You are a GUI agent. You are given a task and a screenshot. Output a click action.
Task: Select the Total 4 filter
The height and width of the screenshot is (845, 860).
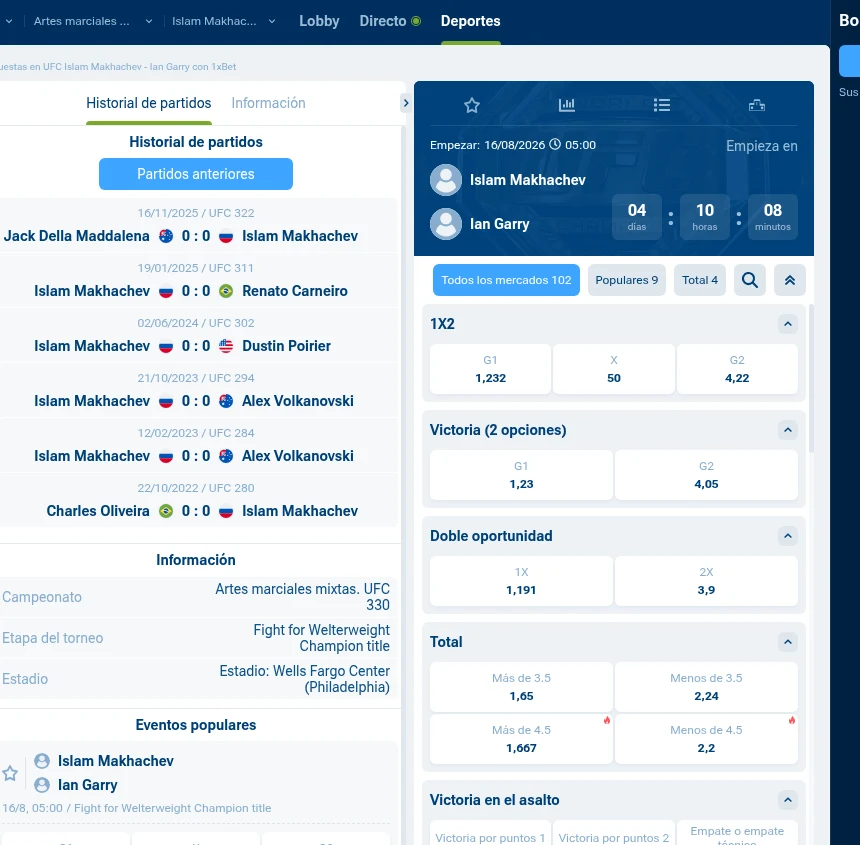click(x=700, y=280)
